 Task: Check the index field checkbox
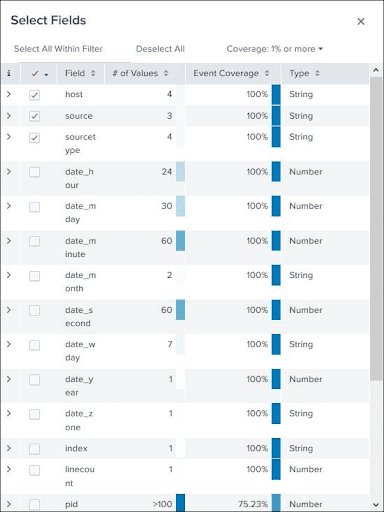34,449
